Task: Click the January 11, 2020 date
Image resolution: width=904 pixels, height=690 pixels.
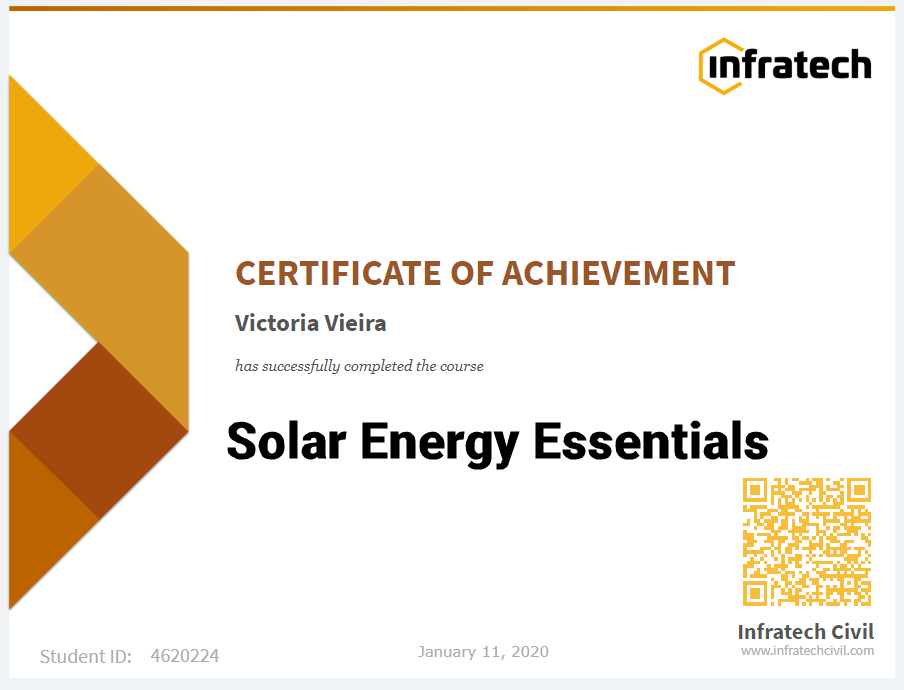Action: 482,651
